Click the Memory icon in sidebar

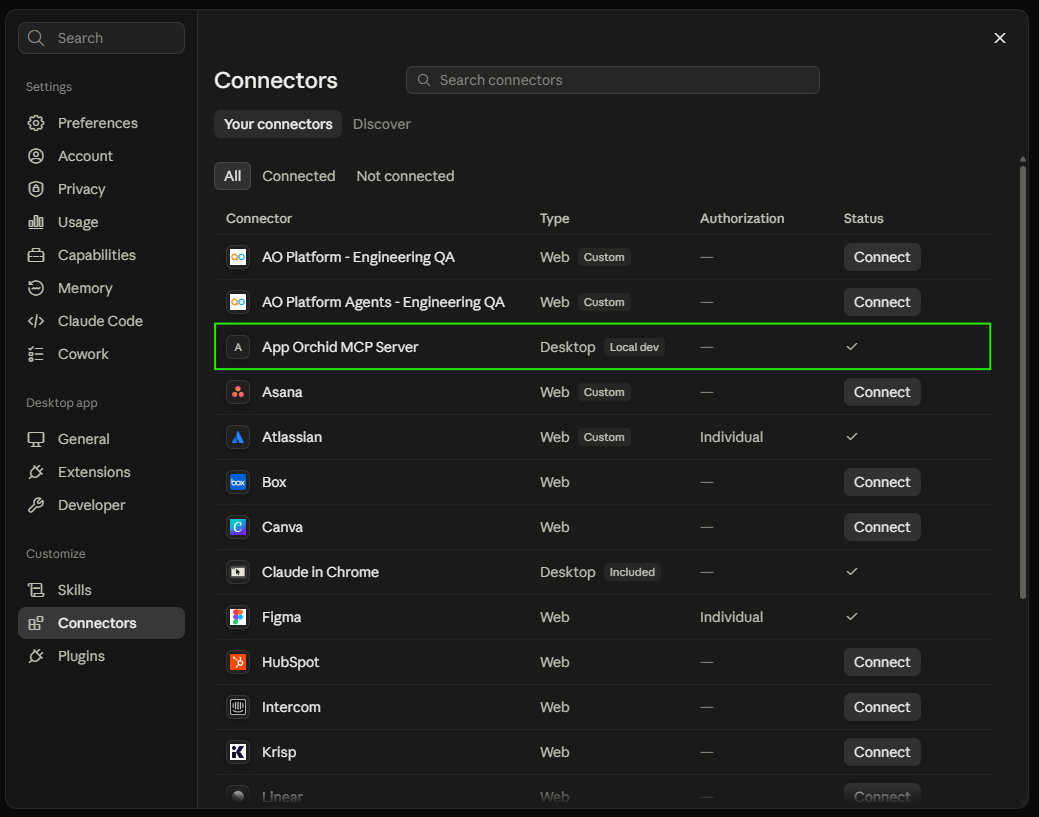pos(36,288)
